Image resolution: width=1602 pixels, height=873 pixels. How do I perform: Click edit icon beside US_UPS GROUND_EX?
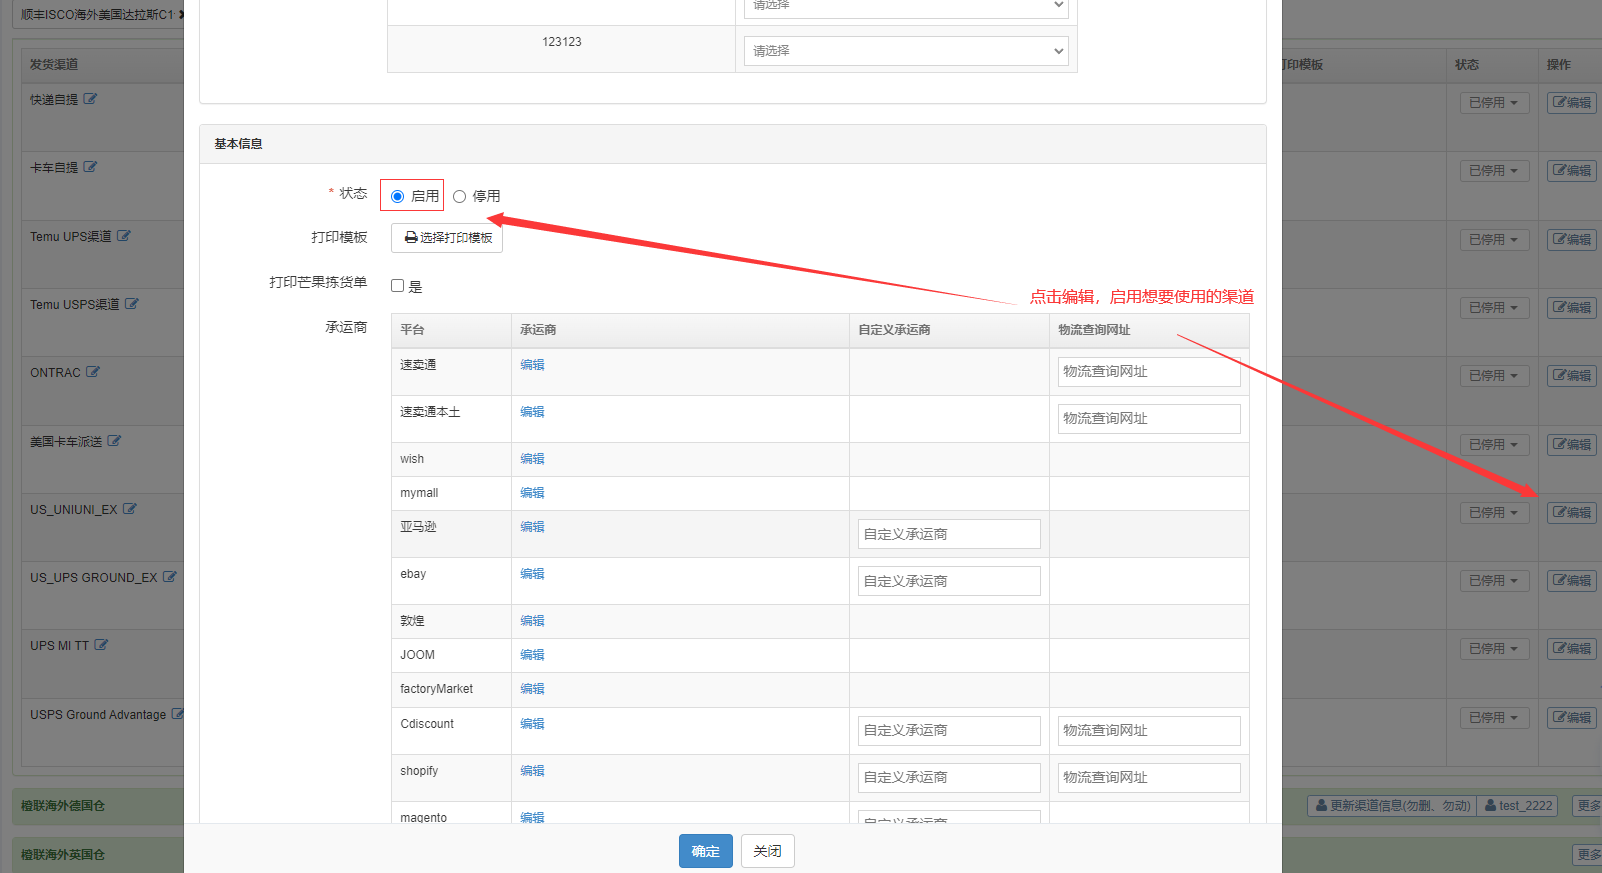170,577
